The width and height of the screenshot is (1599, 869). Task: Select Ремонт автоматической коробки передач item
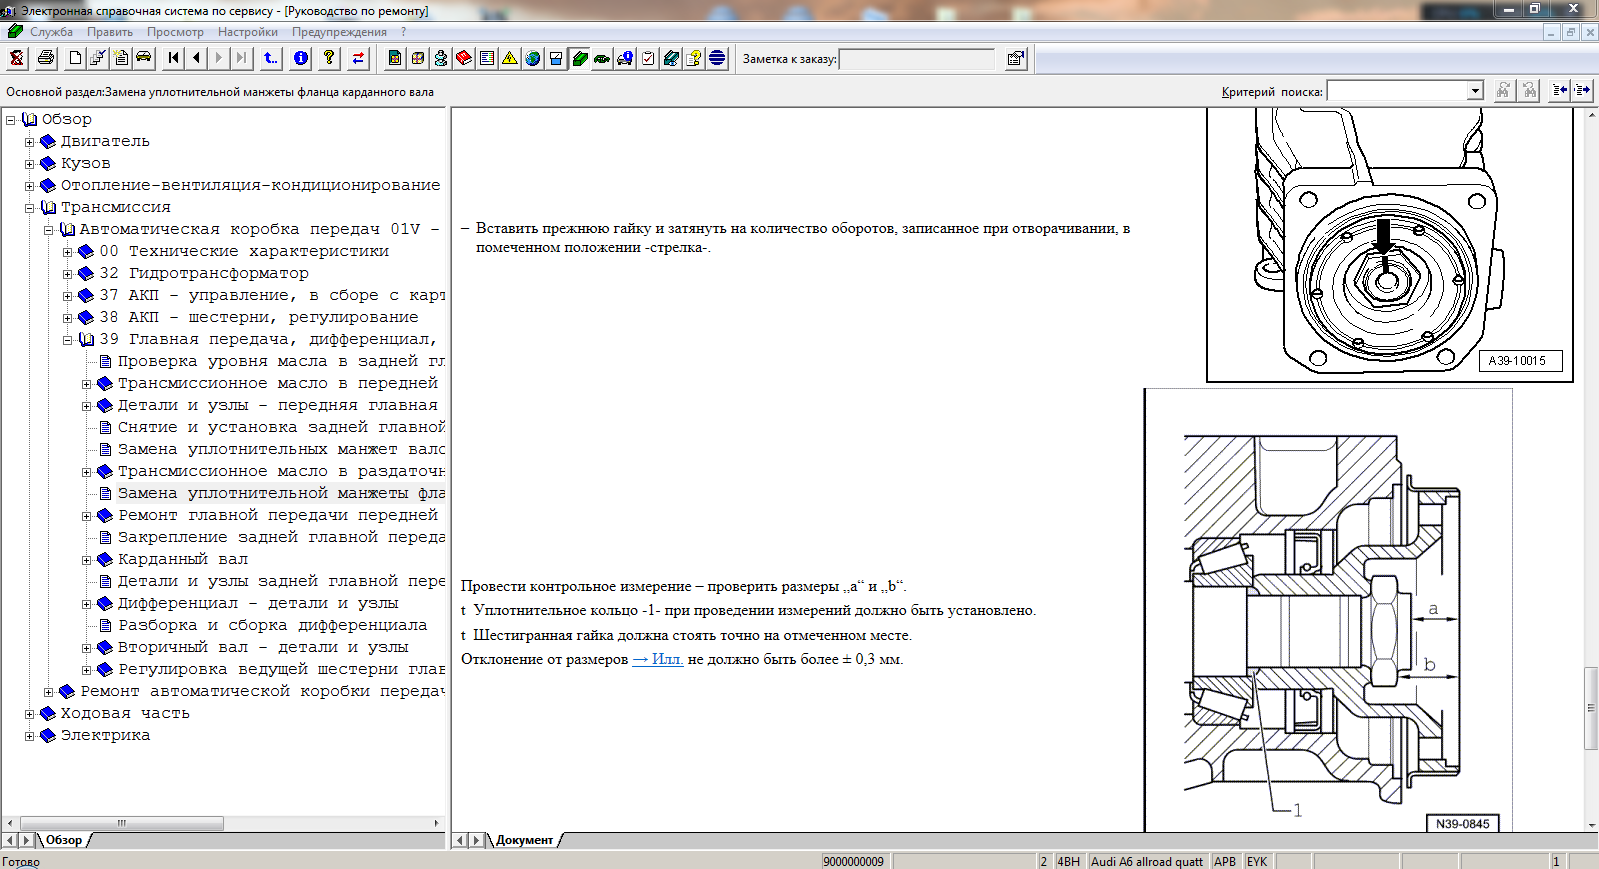coord(263,691)
